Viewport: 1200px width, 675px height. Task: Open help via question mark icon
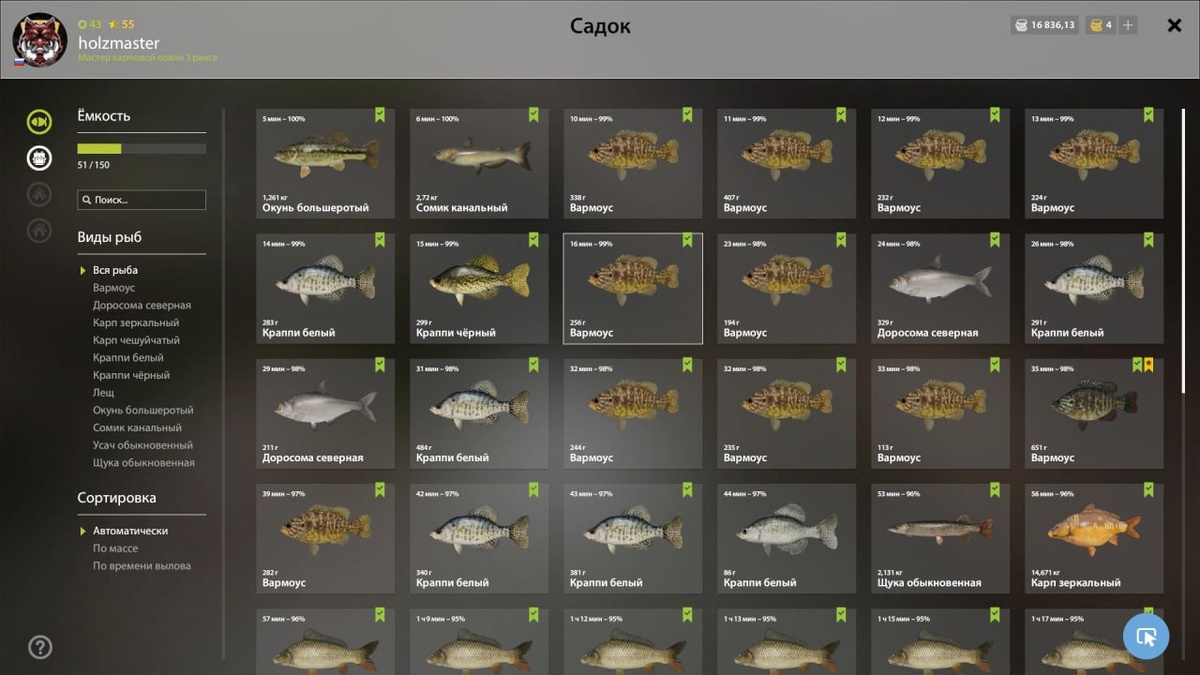coord(40,647)
